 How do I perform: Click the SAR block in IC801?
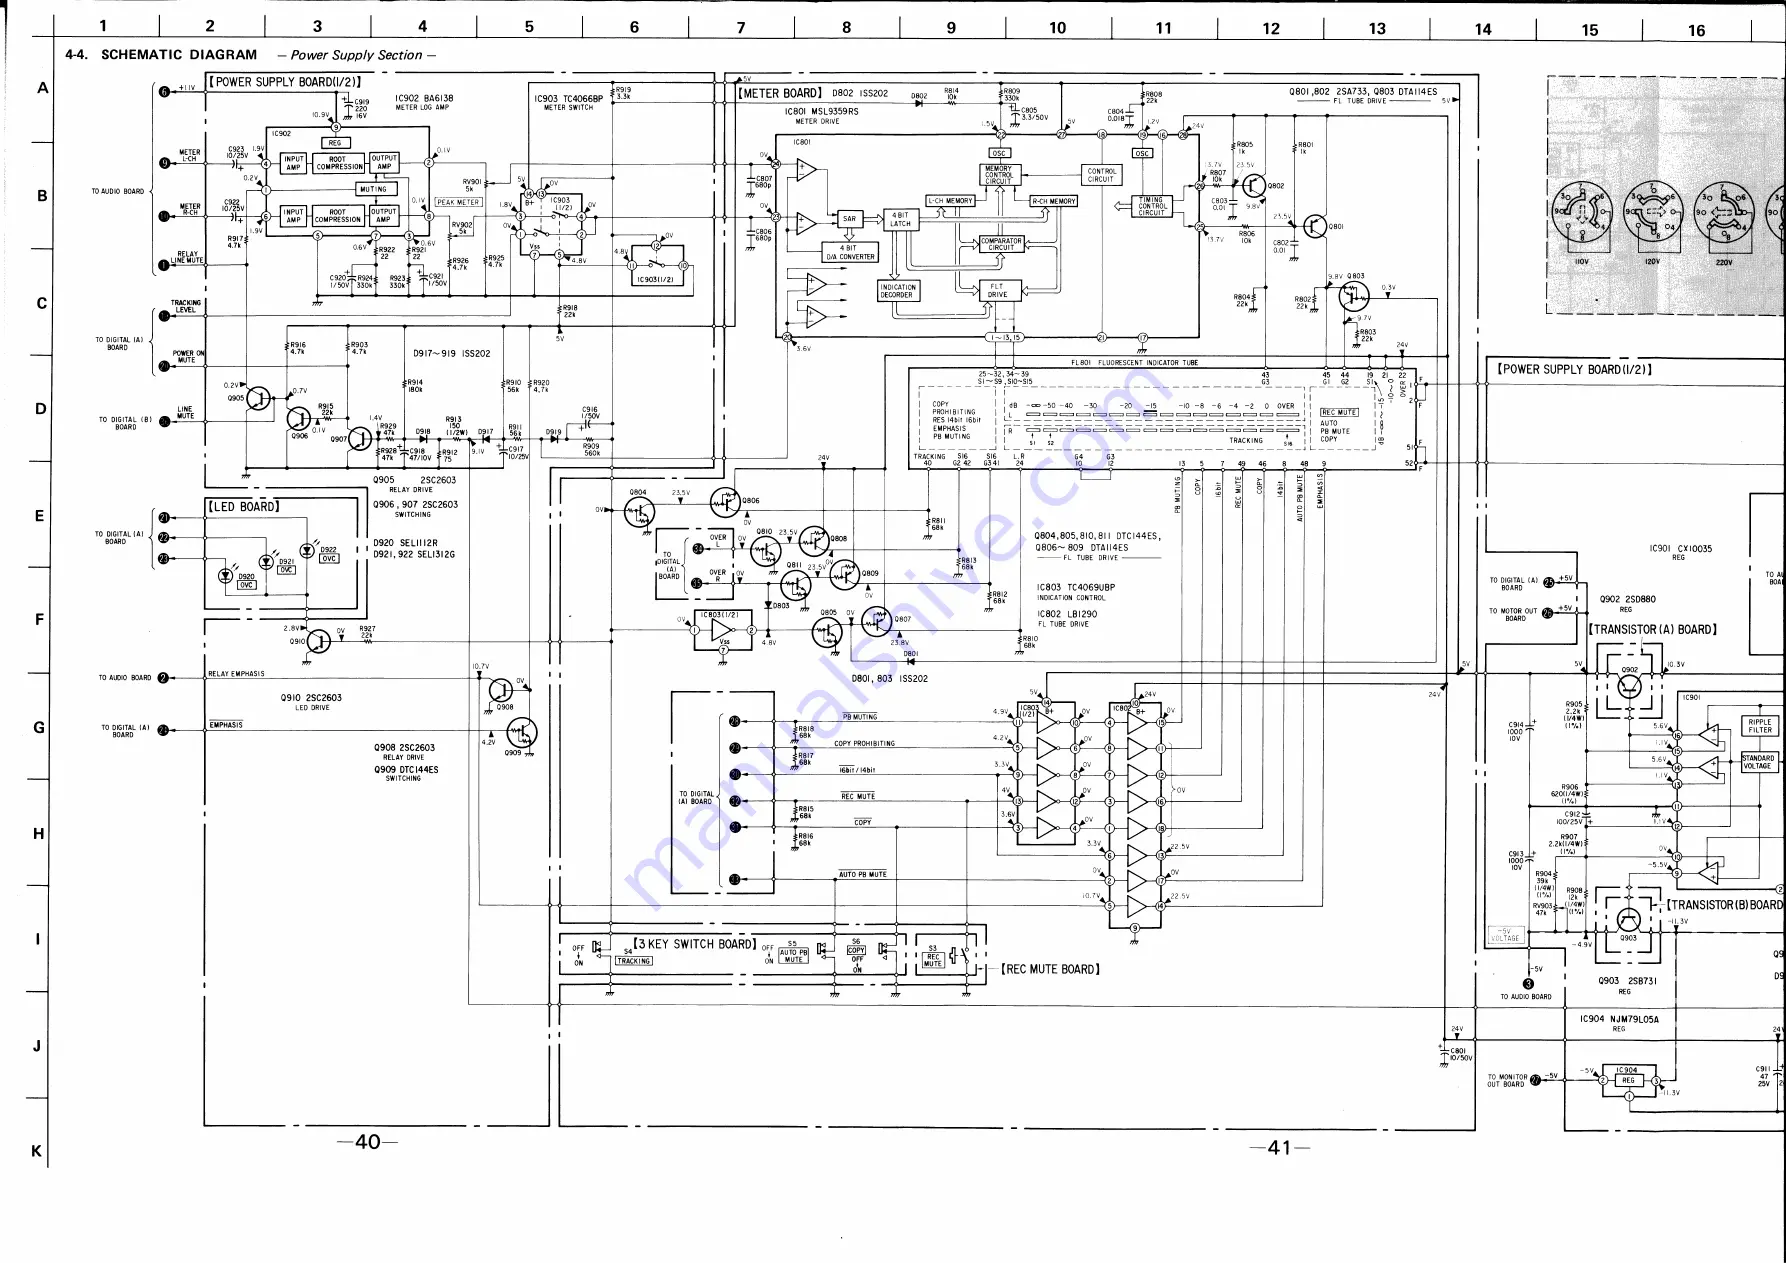click(x=849, y=219)
